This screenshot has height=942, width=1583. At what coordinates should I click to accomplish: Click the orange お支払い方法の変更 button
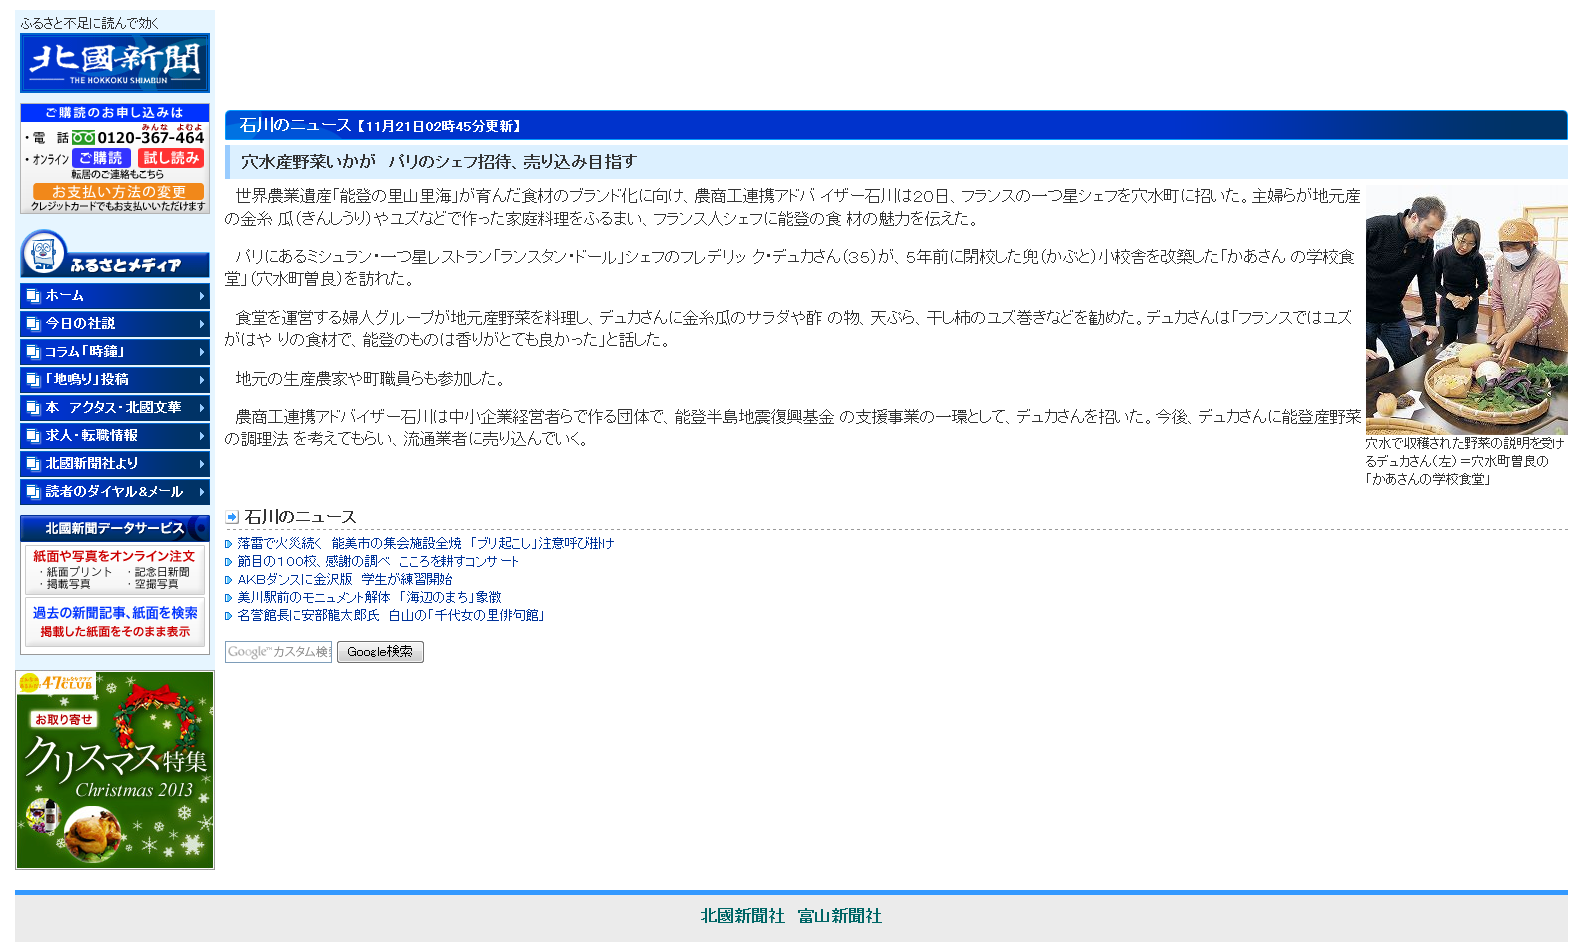point(118,191)
